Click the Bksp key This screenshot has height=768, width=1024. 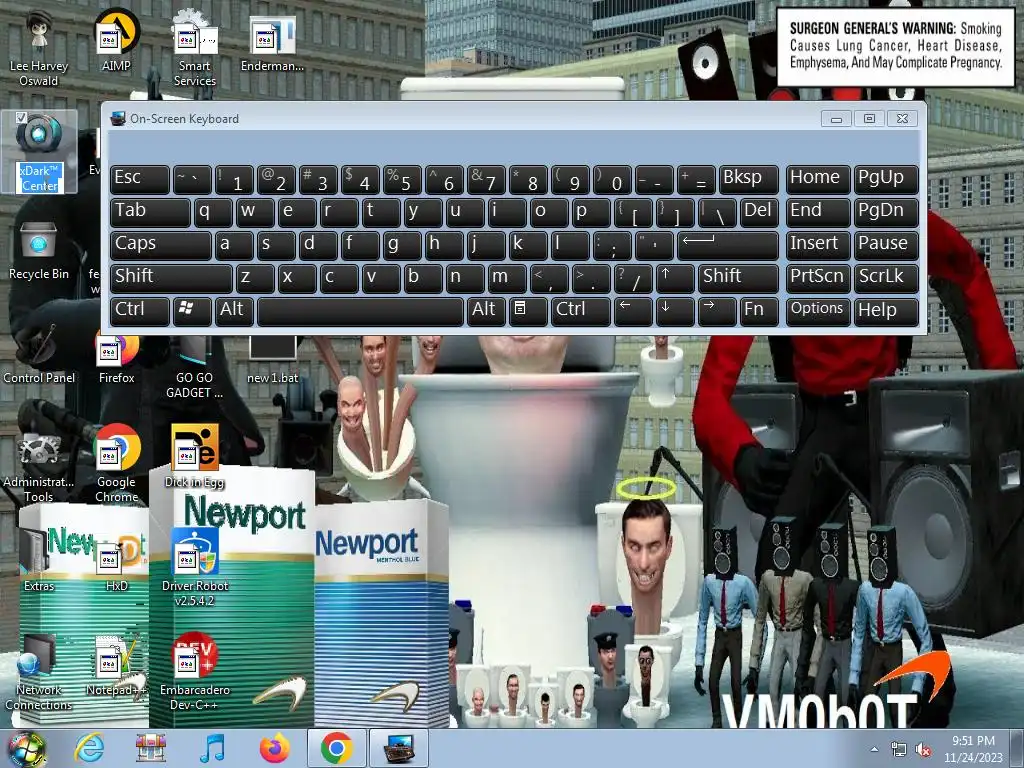click(x=748, y=179)
